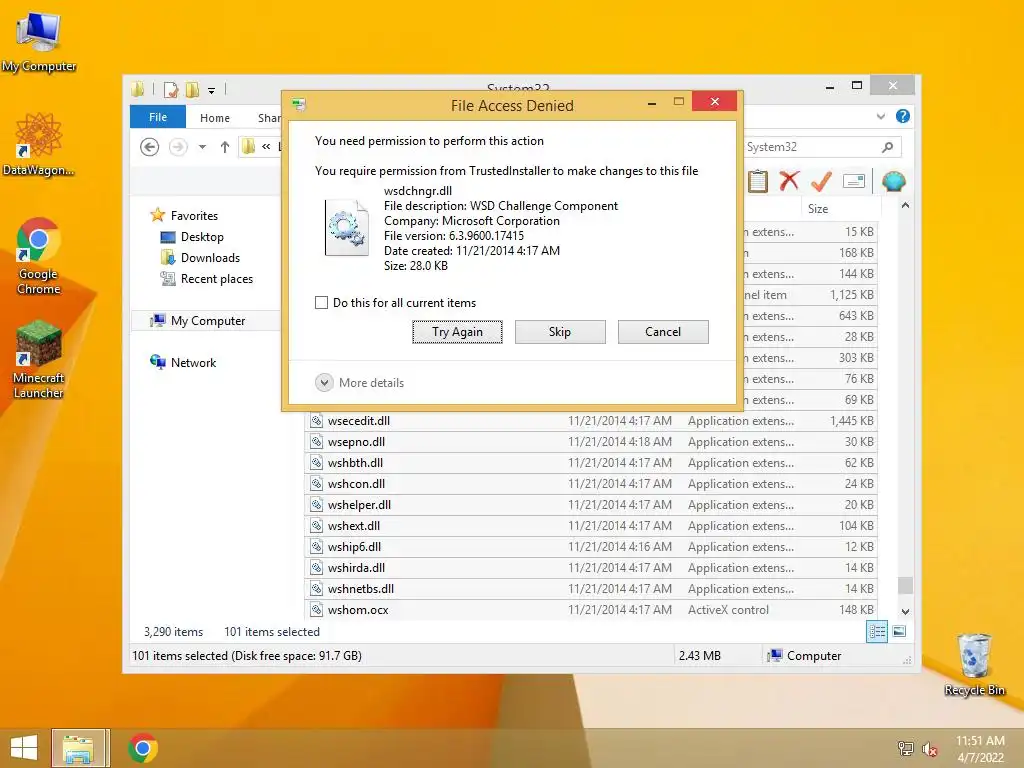Switch to Large icons view
Image resolution: width=1024 pixels, height=768 pixels.
tap(899, 631)
